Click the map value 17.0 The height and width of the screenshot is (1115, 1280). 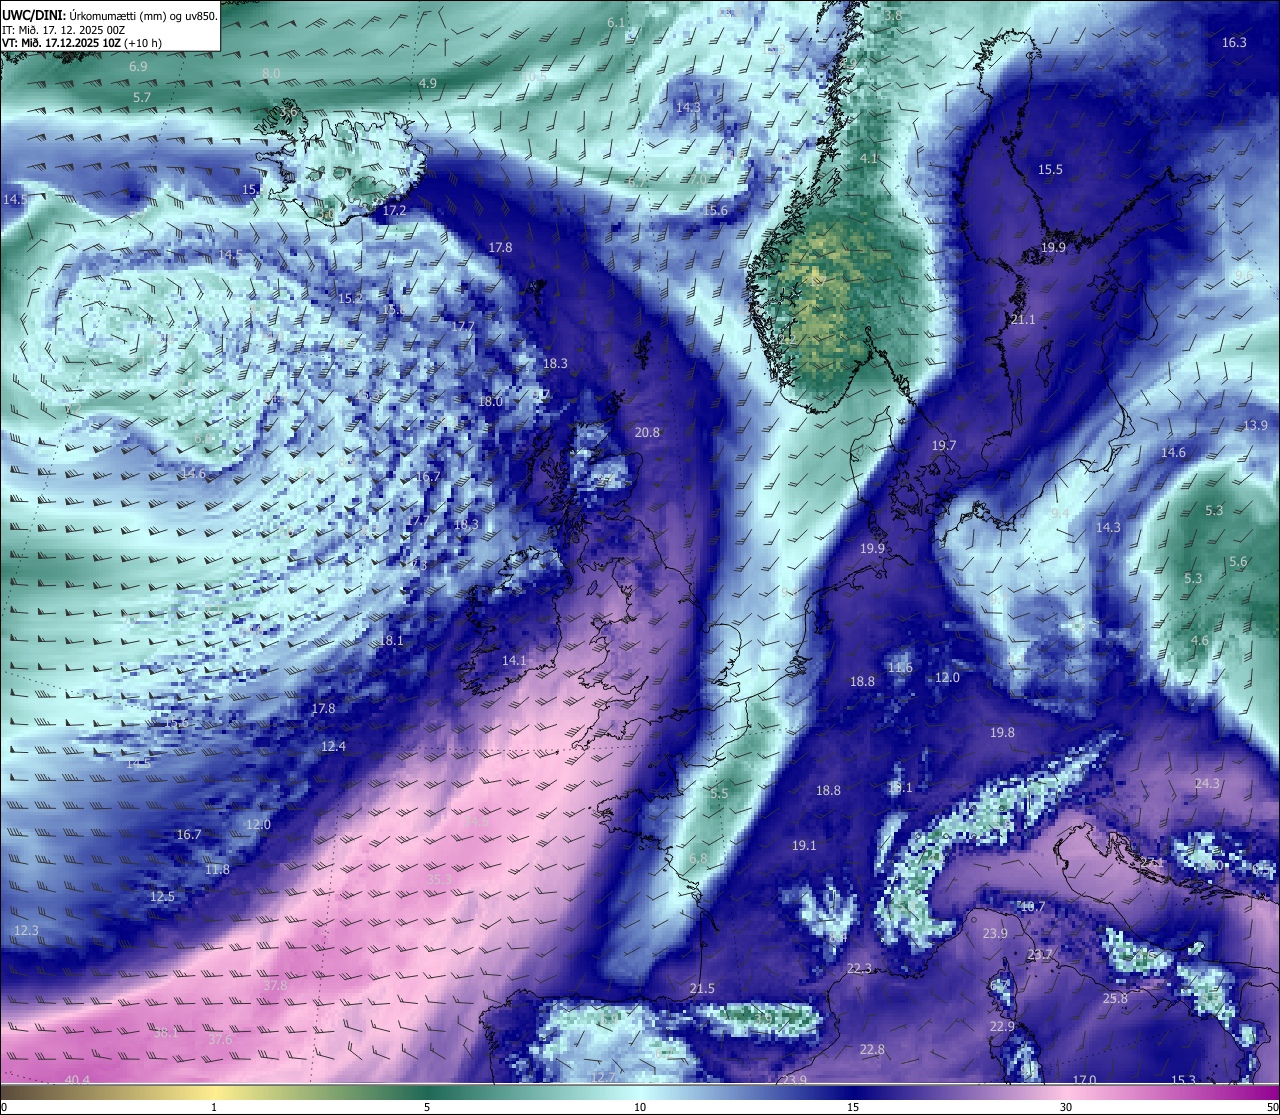[x=1084, y=1081]
